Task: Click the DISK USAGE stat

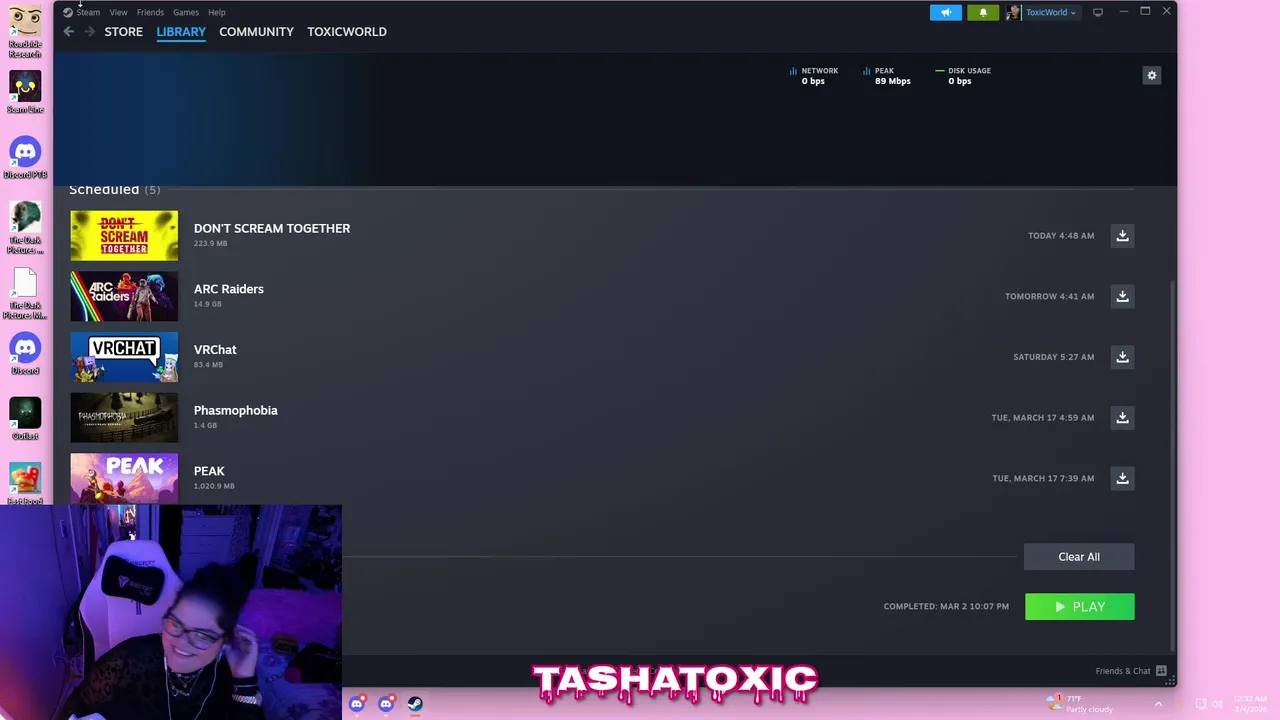Action: point(962,76)
